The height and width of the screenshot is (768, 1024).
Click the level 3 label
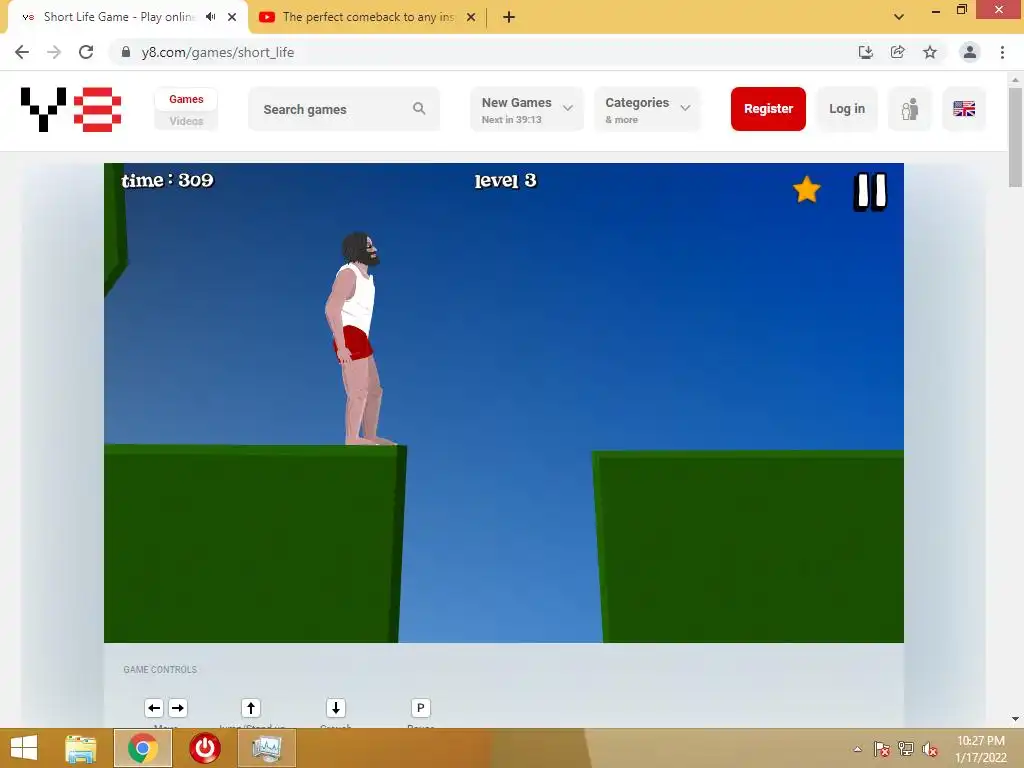505,181
